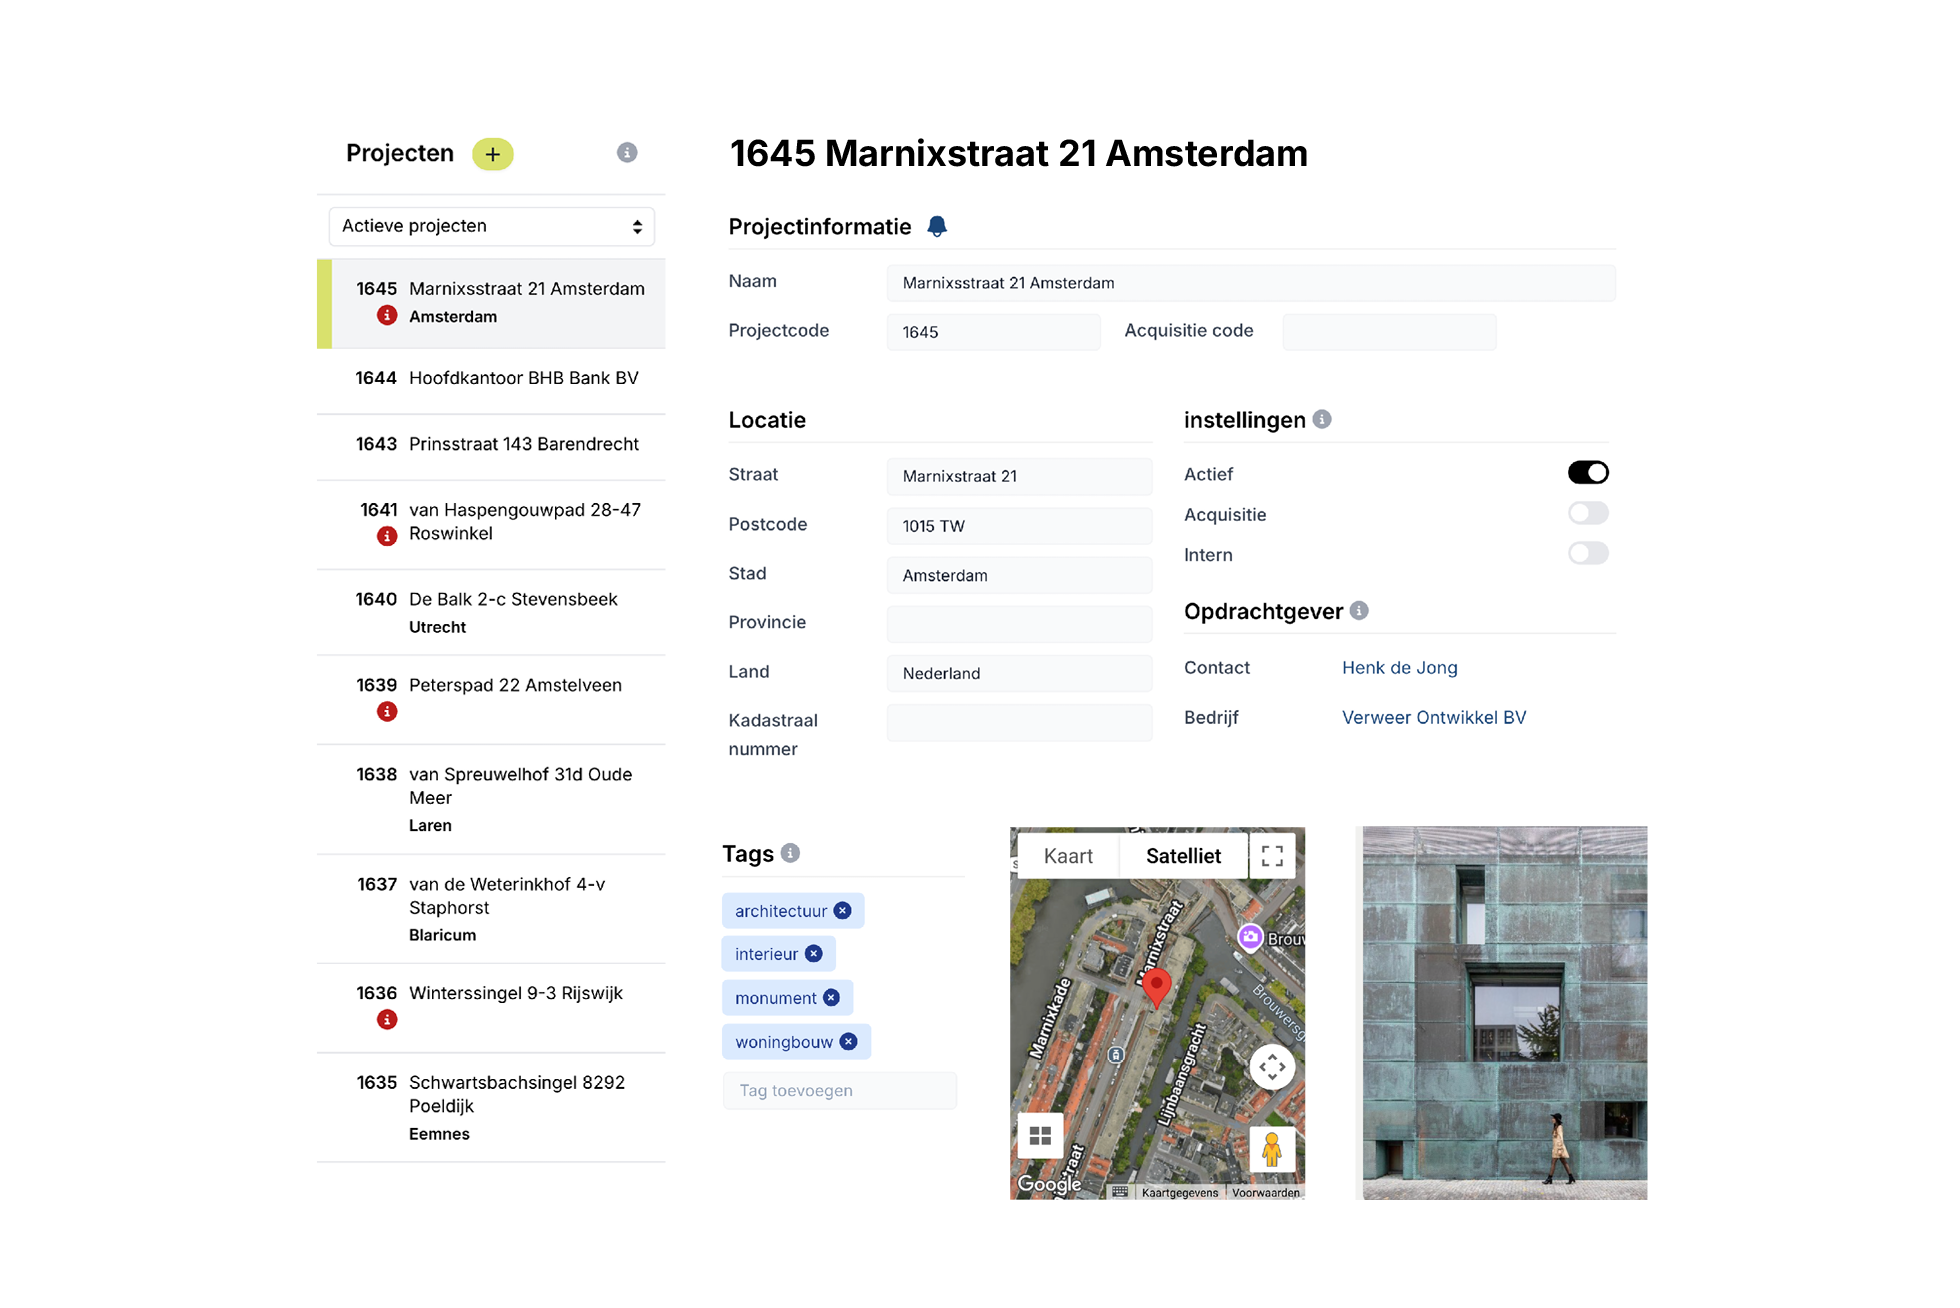Toggle the Actief switch off
The width and height of the screenshot is (1960, 1308).
tap(1588, 472)
